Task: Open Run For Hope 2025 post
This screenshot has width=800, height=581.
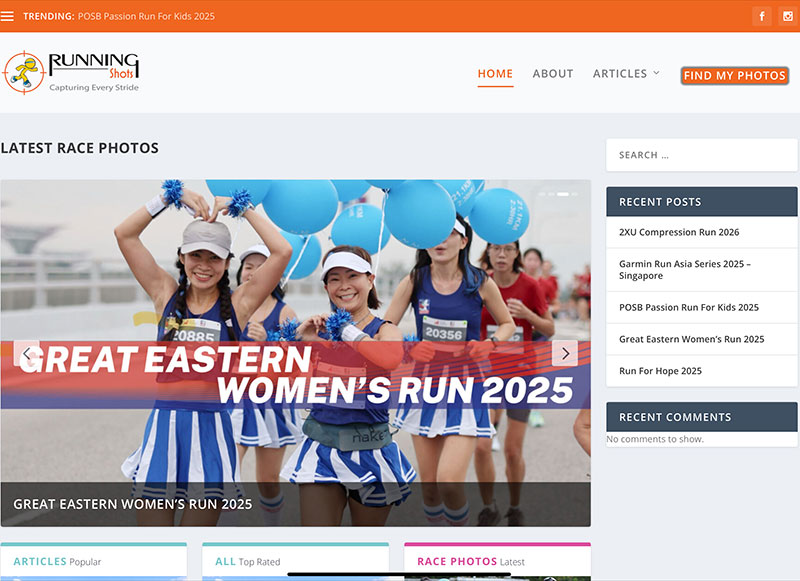Action: pos(660,371)
